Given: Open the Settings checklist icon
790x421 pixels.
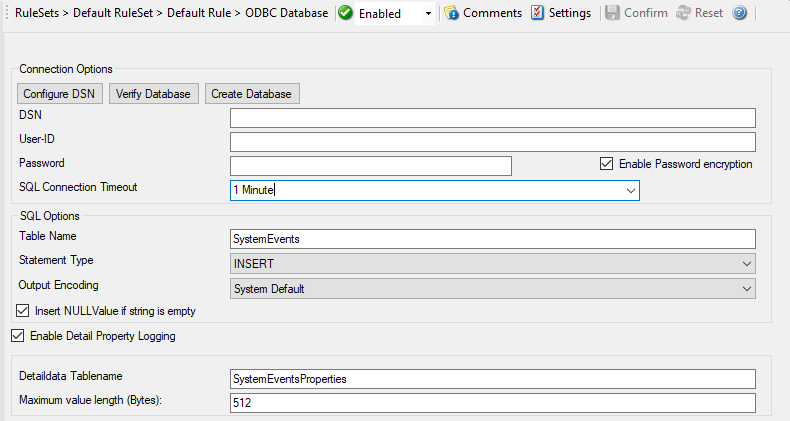Looking at the screenshot, I should (538, 14).
